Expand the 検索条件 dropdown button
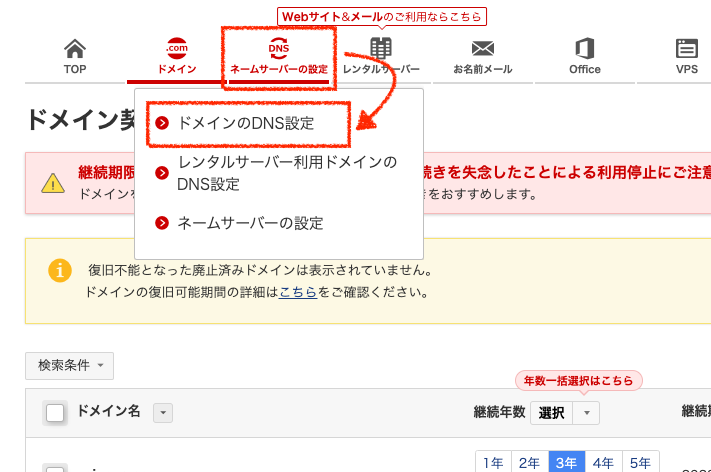The width and height of the screenshot is (711, 472). (x=69, y=365)
